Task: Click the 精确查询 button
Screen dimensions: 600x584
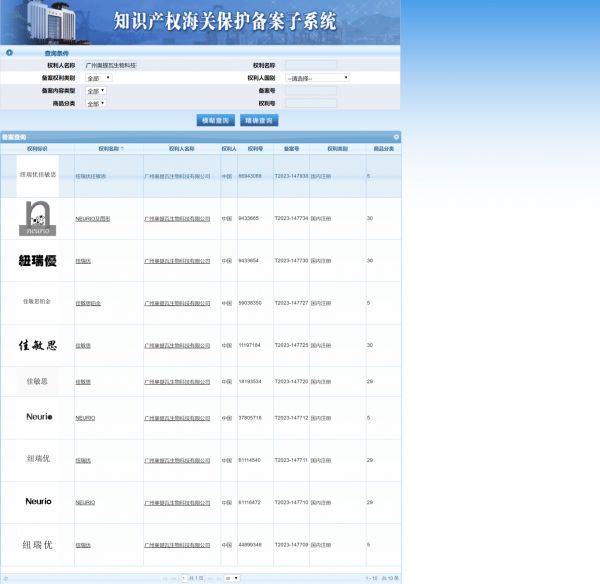Action: [x=258, y=120]
